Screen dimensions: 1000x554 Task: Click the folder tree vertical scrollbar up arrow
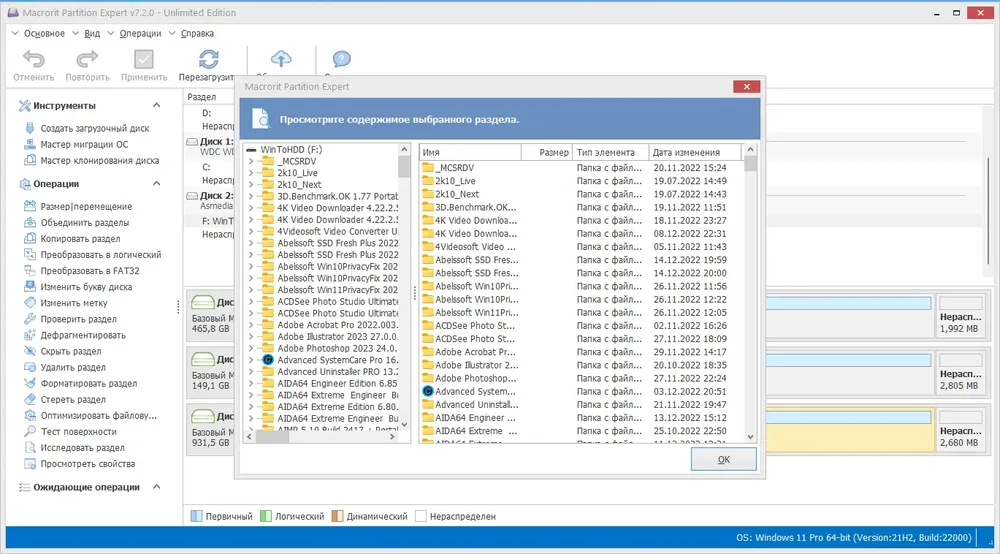pyautogui.click(x=404, y=149)
